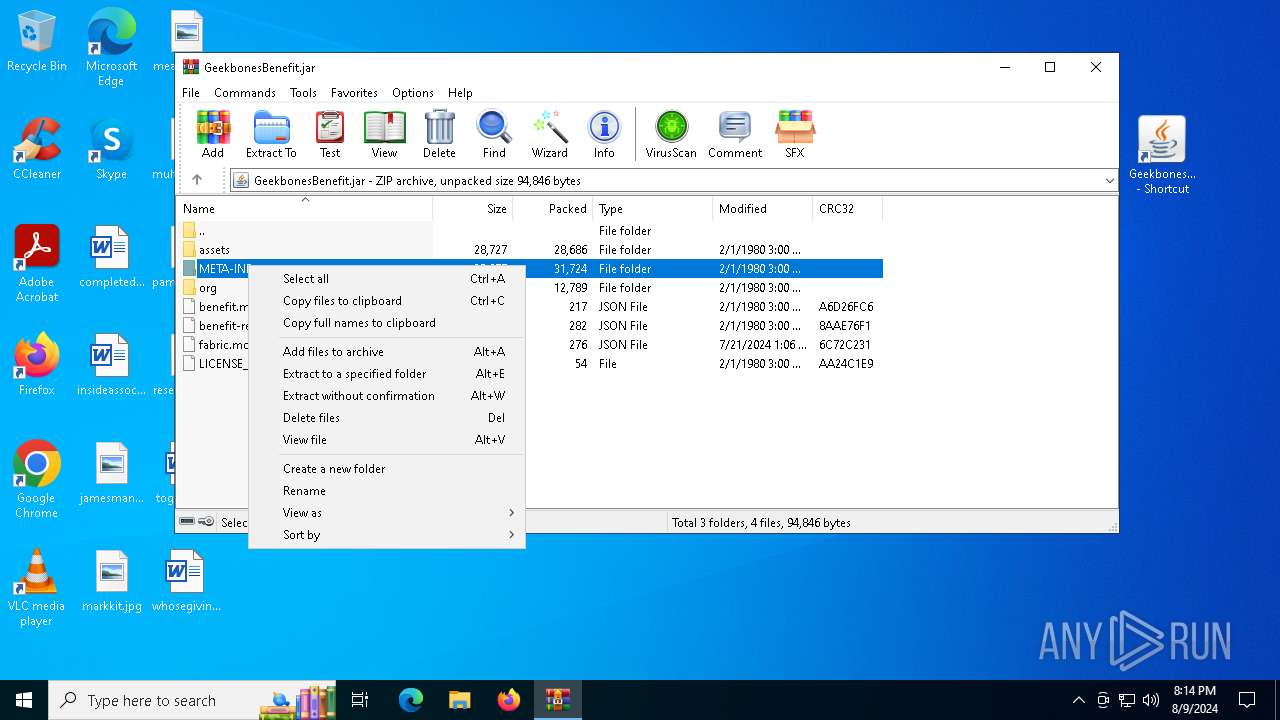The width and height of the screenshot is (1280, 720).
Task: Open the Find tool icon
Action: coord(494,134)
